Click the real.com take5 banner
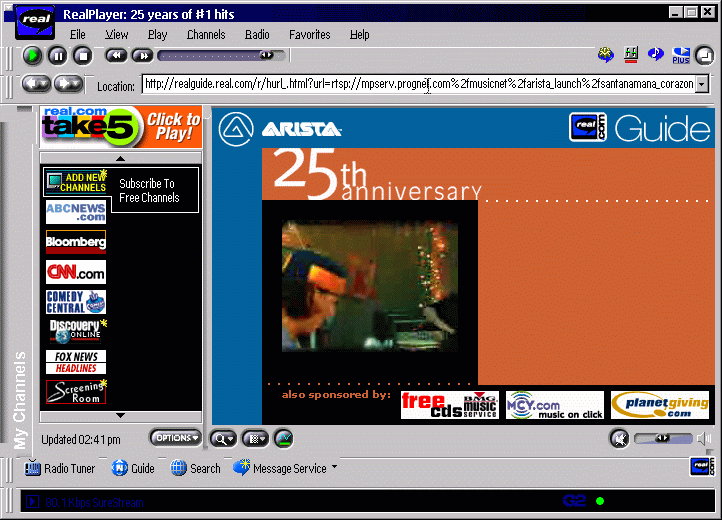The image size is (722, 520). point(121,127)
